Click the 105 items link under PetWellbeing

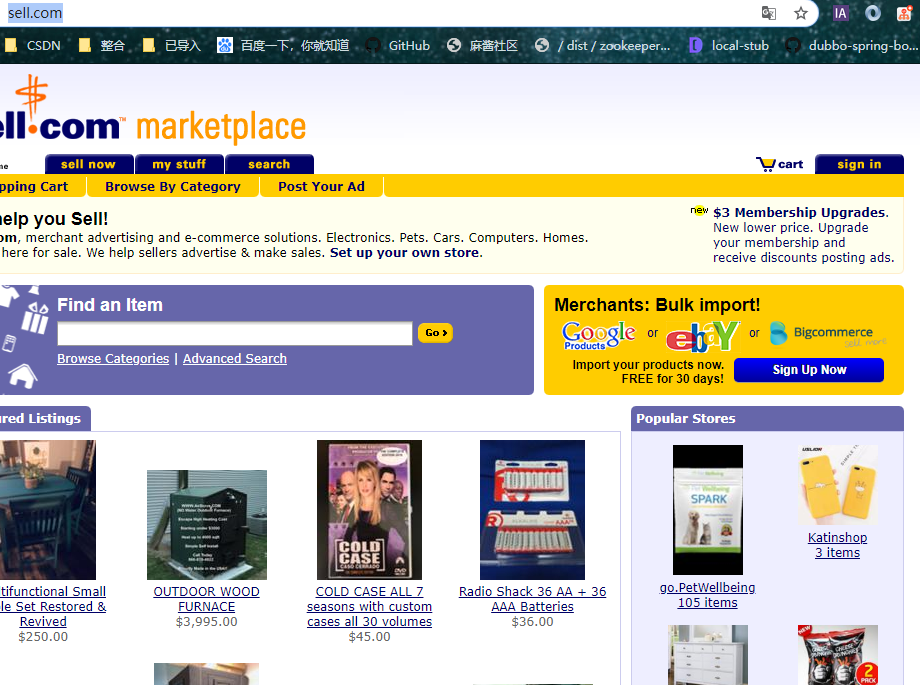click(x=708, y=603)
